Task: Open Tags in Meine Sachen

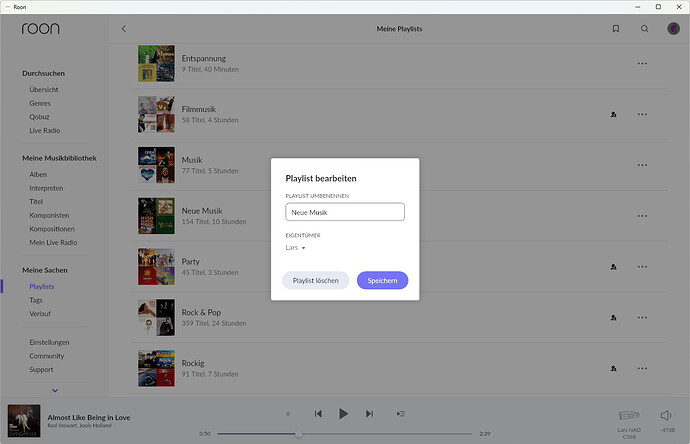Action: [x=36, y=300]
